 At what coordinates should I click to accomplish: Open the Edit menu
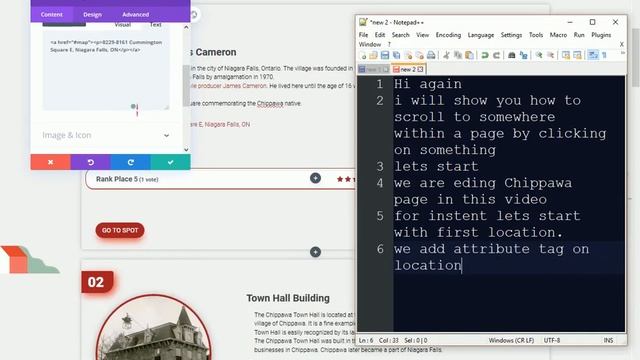(380, 35)
